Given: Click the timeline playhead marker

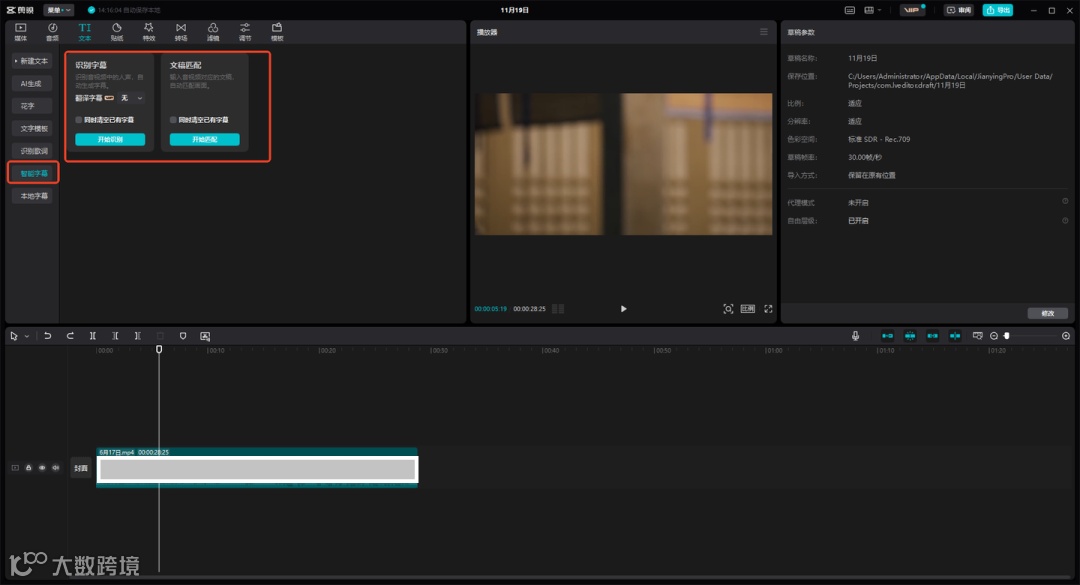Looking at the screenshot, I should pos(159,350).
